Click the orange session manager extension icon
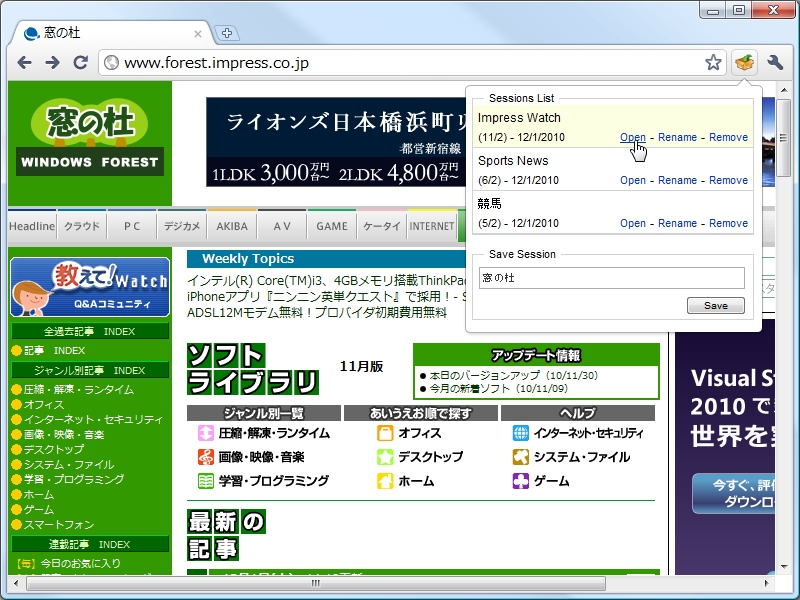Screen dimensions: 800x600 coord(743,61)
